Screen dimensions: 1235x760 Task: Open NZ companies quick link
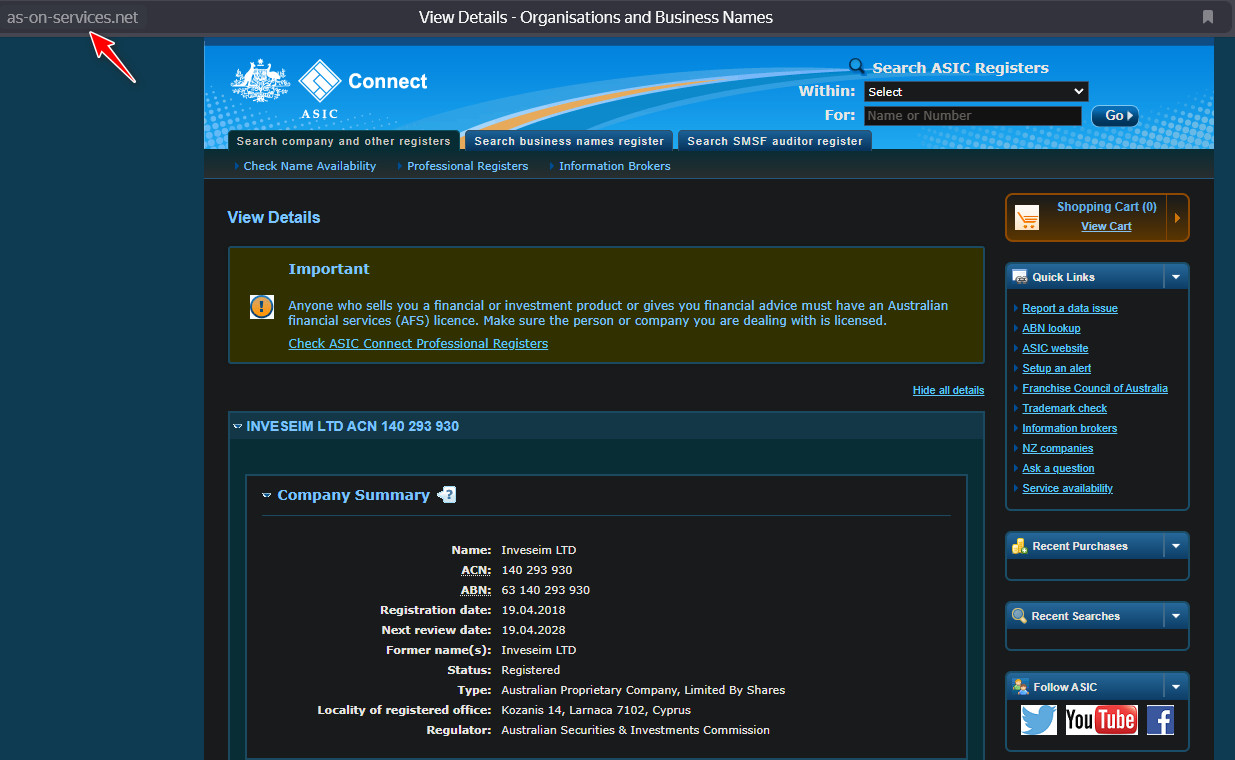pyautogui.click(x=1057, y=448)
